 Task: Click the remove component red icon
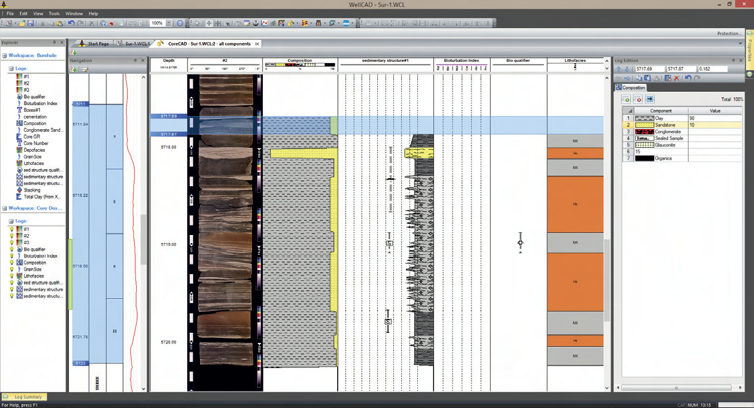coord(638,99)
